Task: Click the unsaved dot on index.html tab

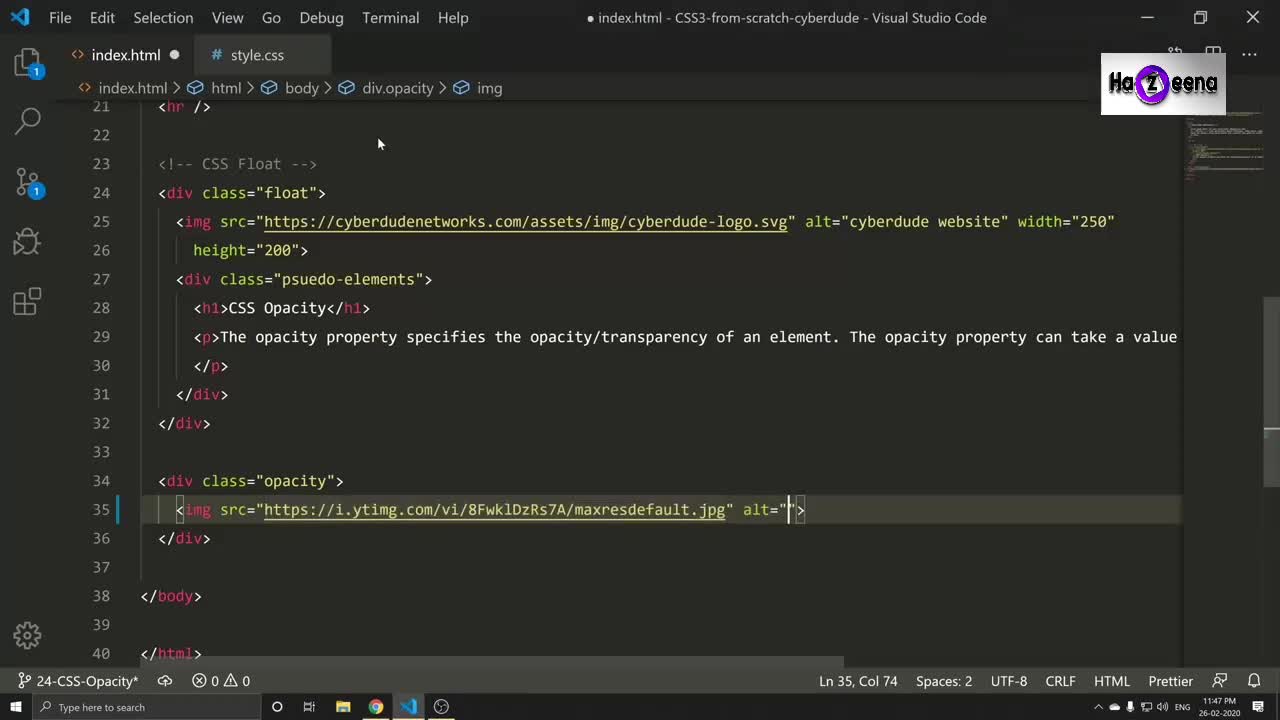Action: tap(174, 55)
